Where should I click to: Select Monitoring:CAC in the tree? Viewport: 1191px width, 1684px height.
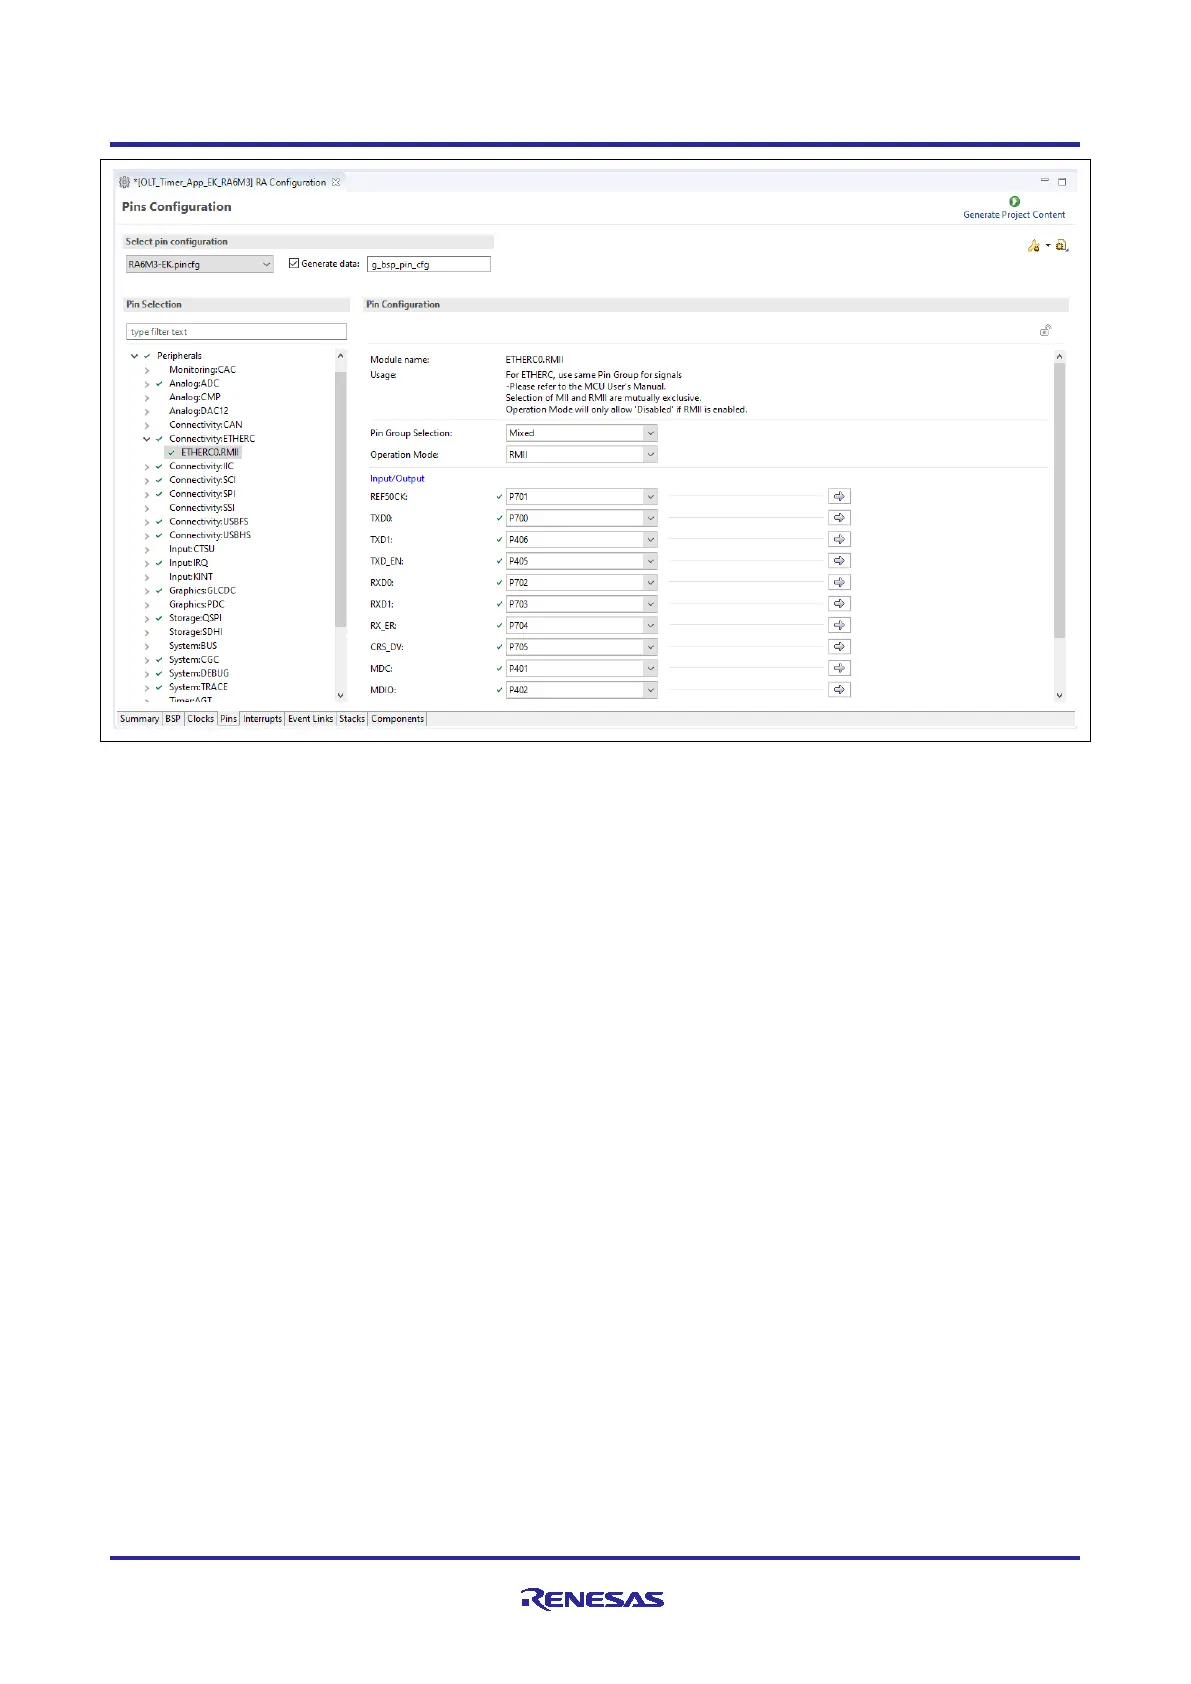pos(202,370)
